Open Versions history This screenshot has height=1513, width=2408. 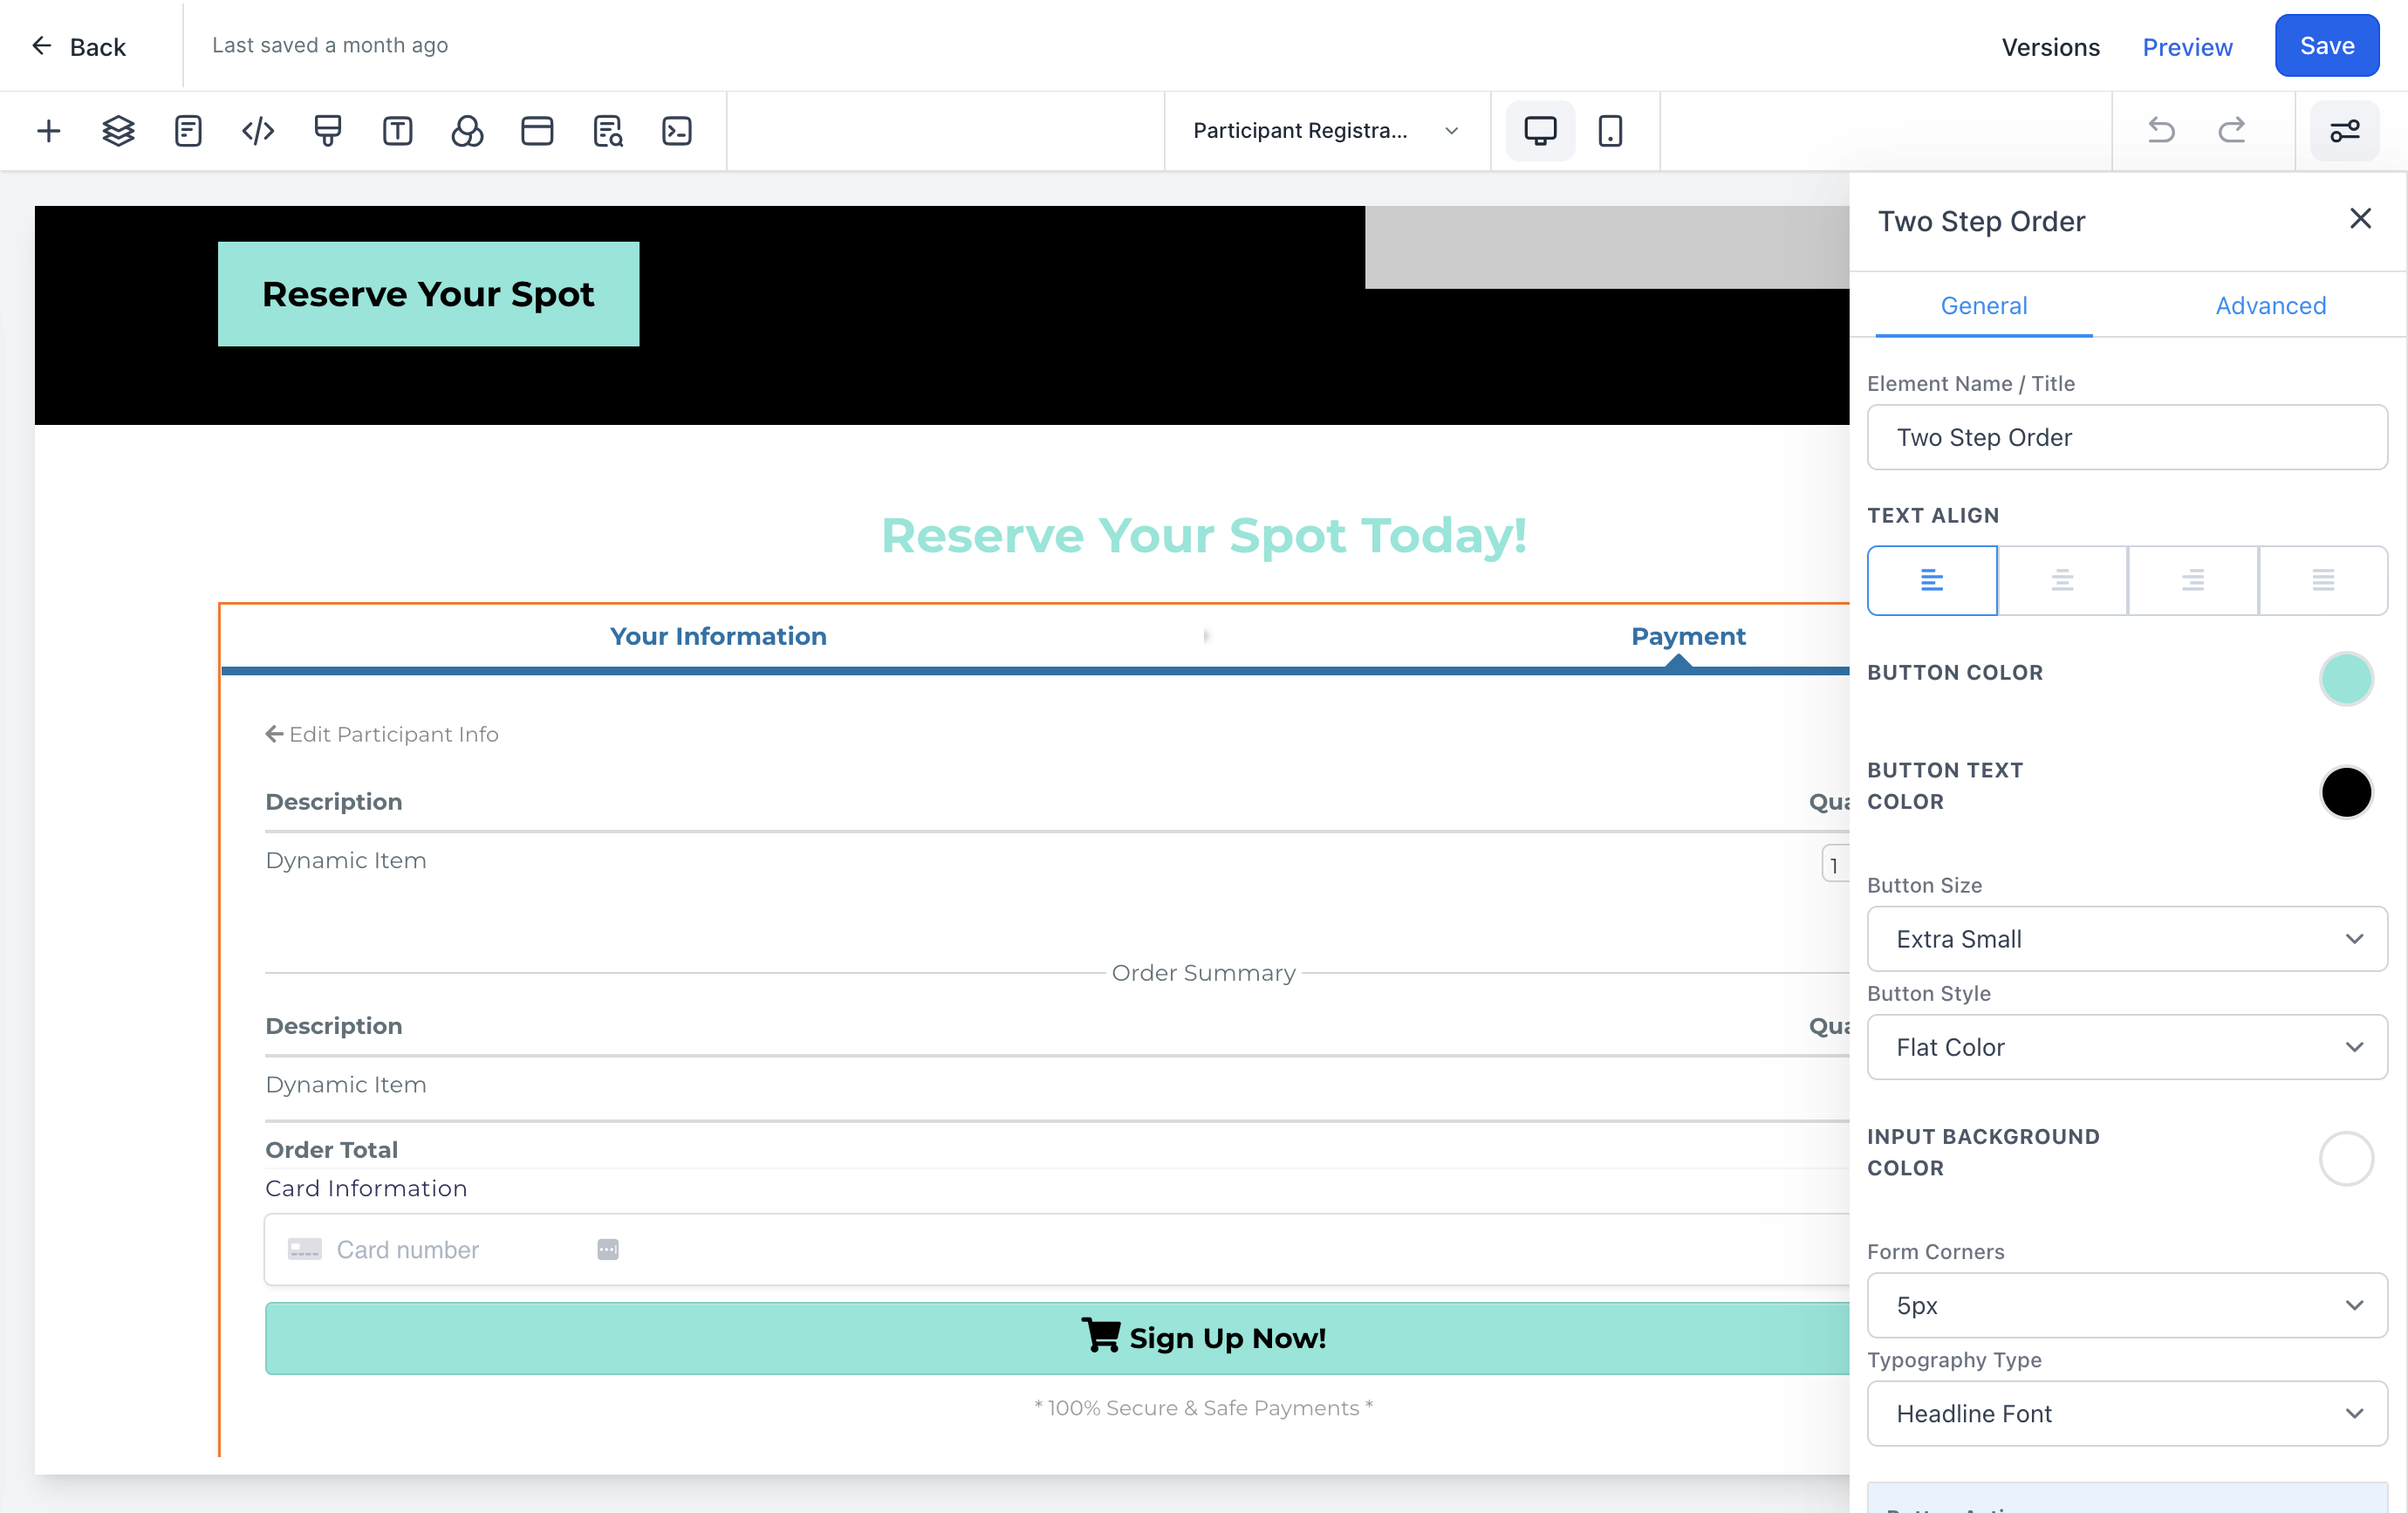(2050, 47)
